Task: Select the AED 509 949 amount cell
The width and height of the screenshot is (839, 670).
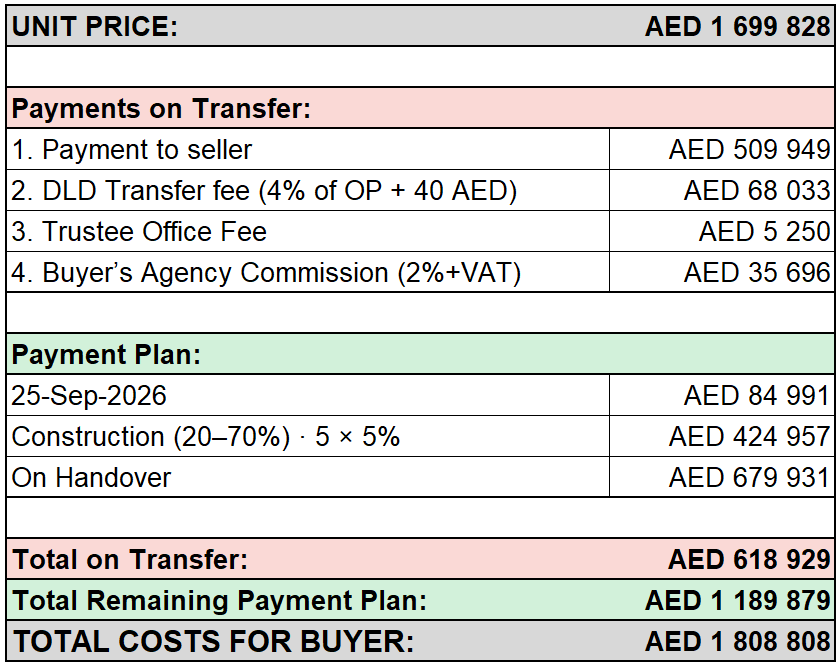Action: click(x=722, y=149)
